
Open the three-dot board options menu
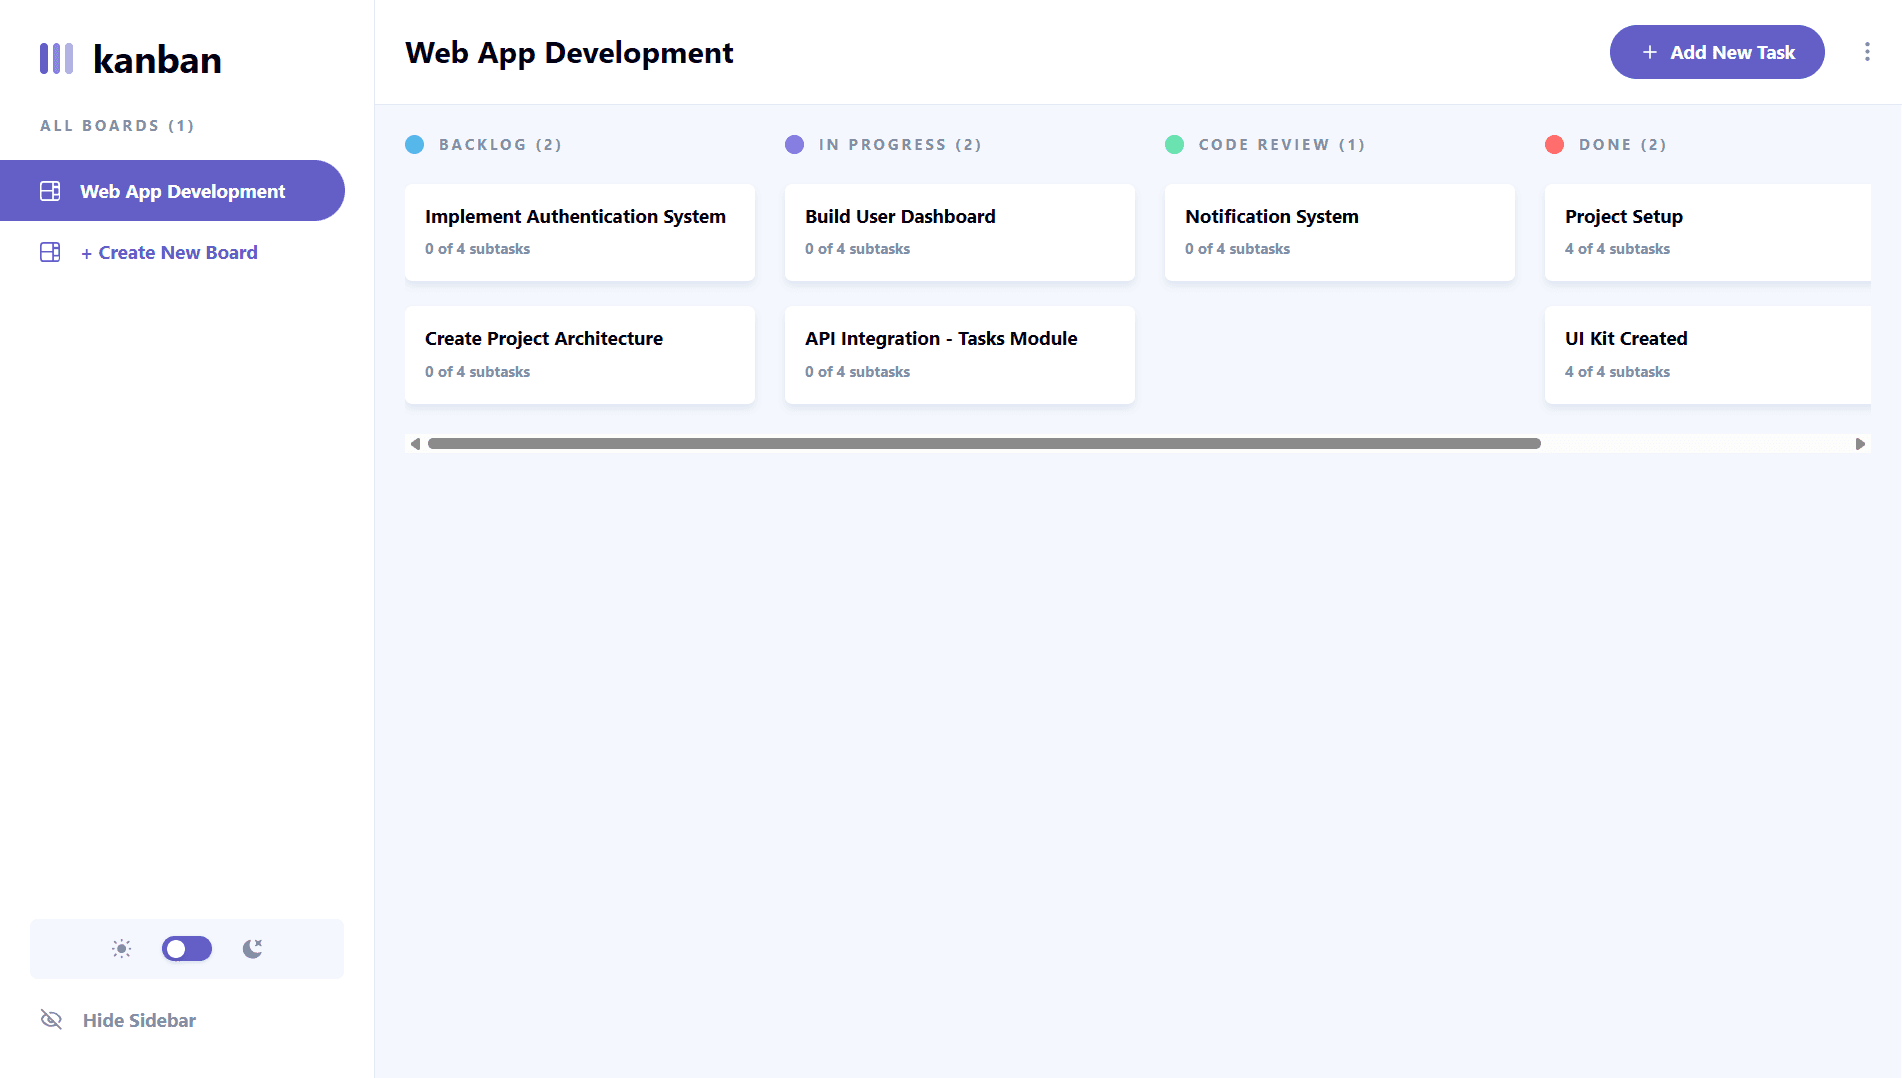point(1867,52)
